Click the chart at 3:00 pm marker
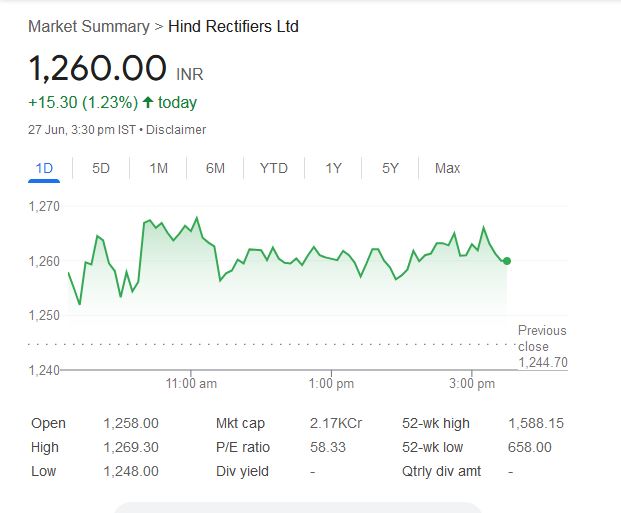 click(472, 383)
